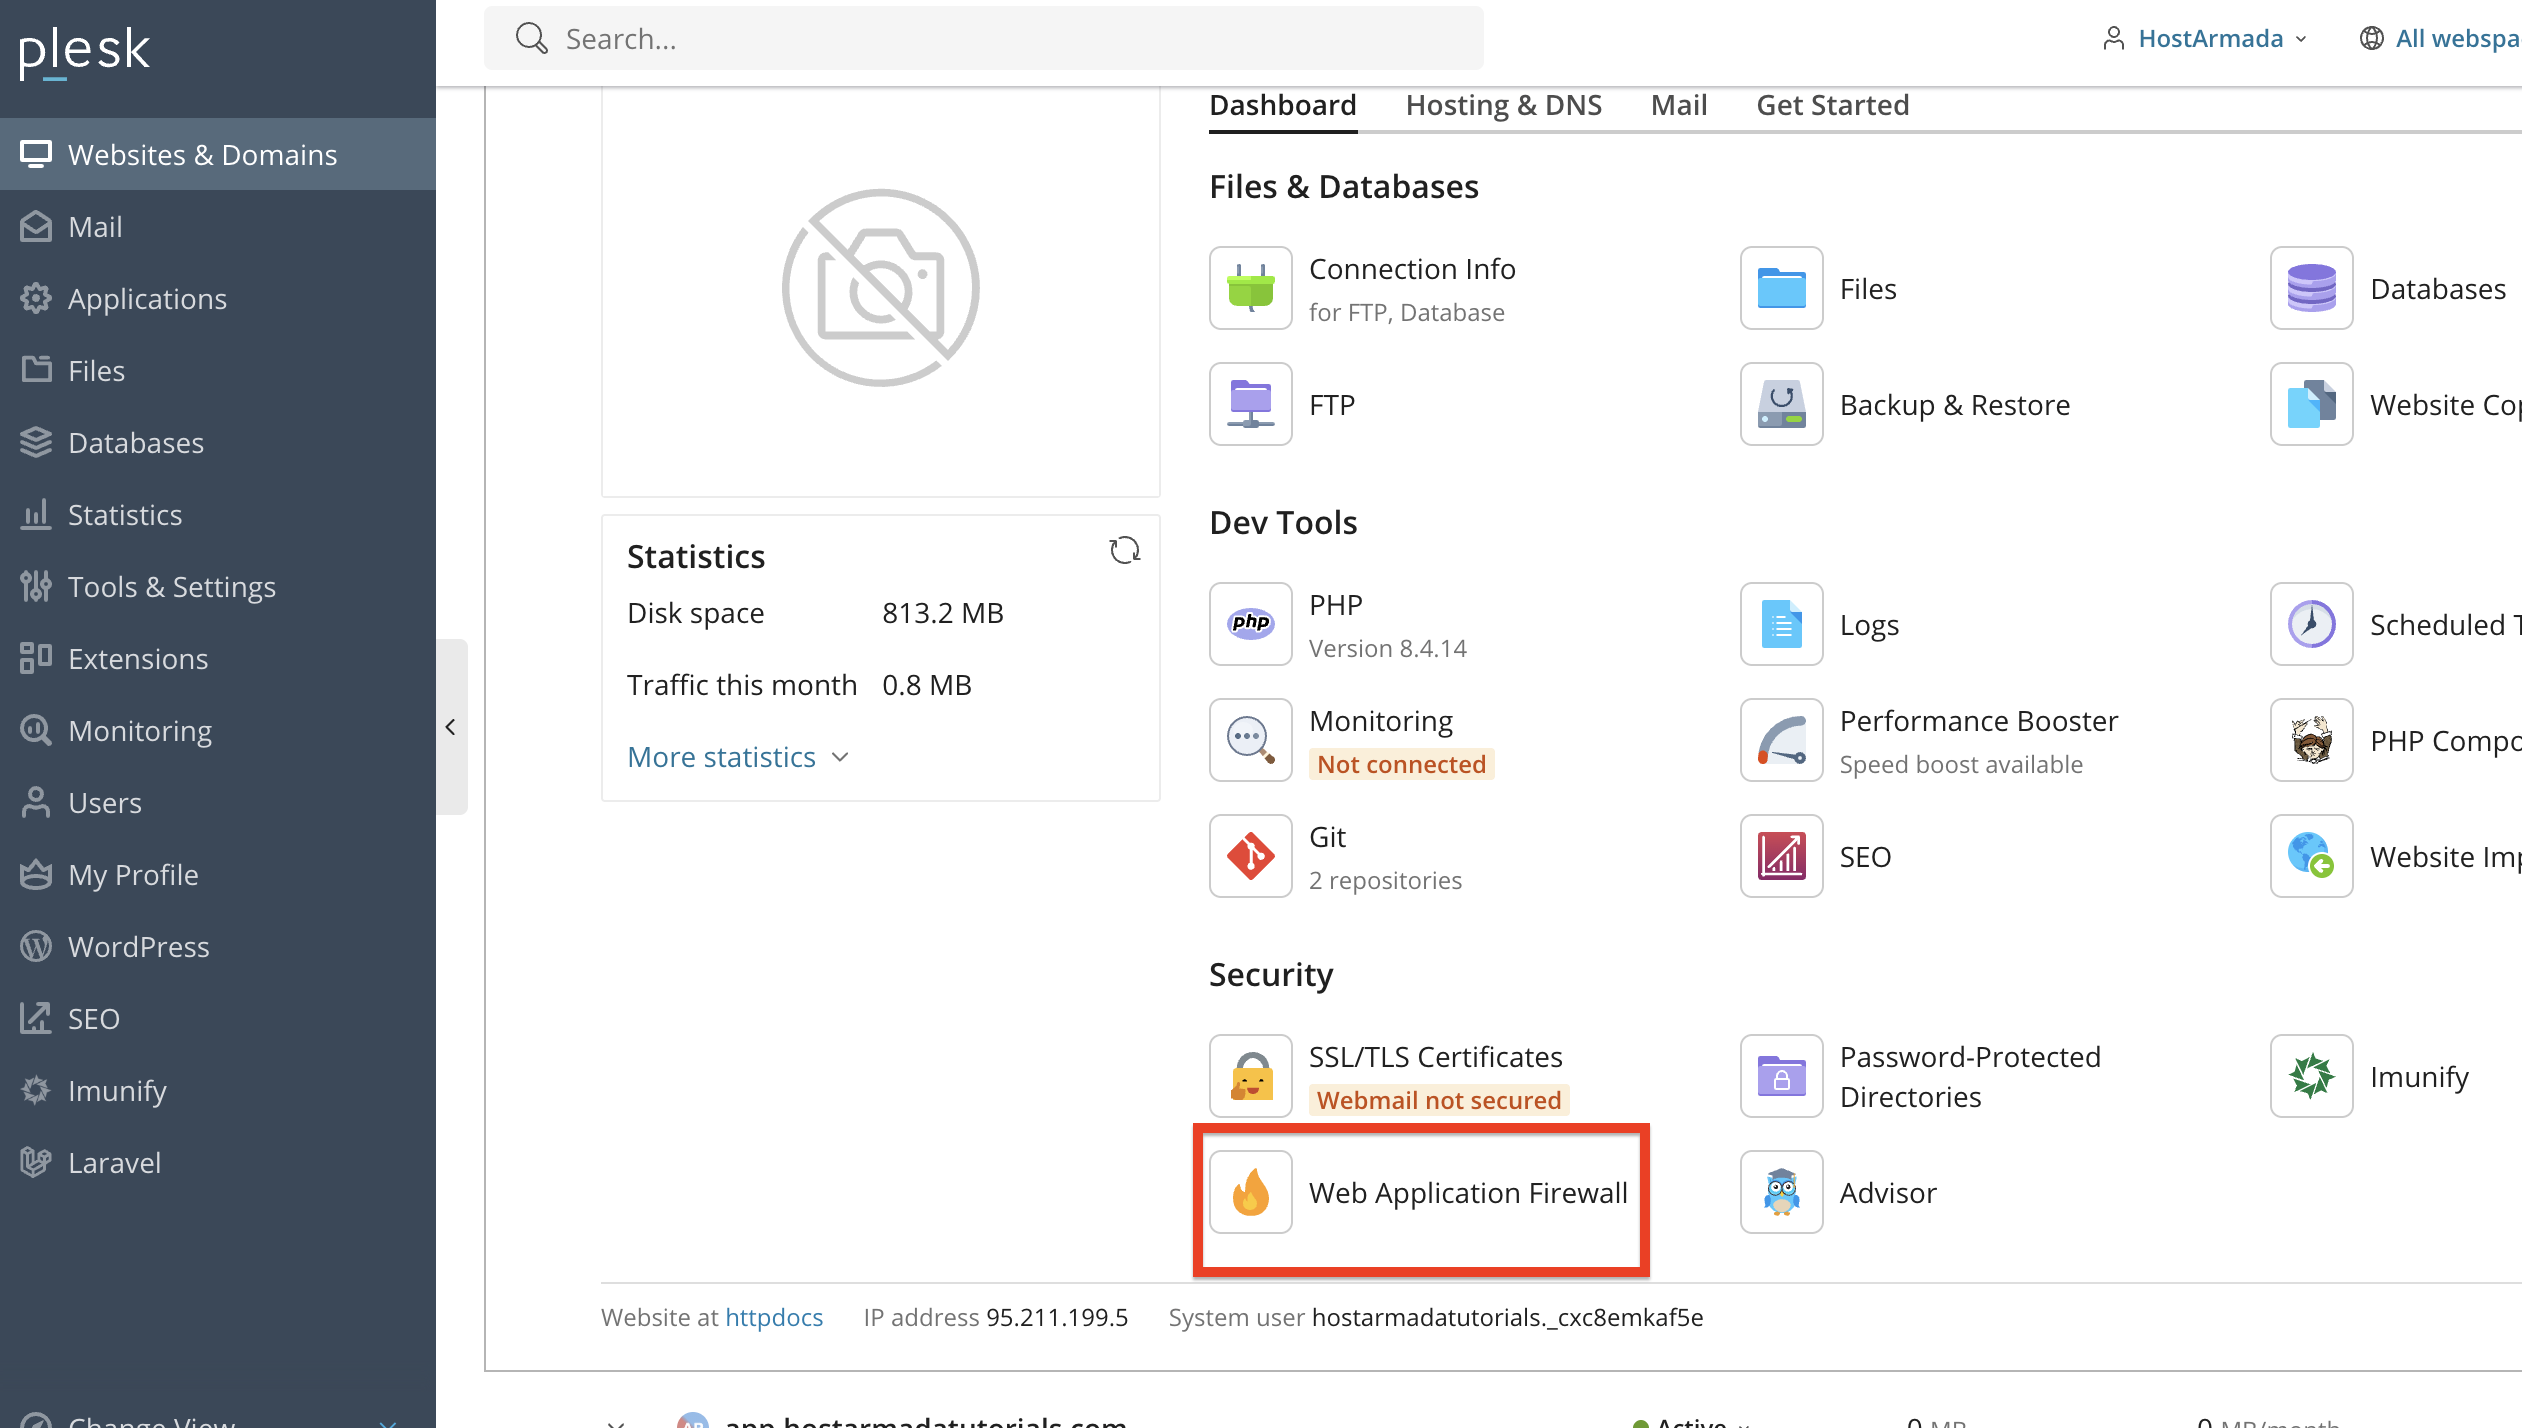Select Laravel in the sidebar

[114, 1162]
